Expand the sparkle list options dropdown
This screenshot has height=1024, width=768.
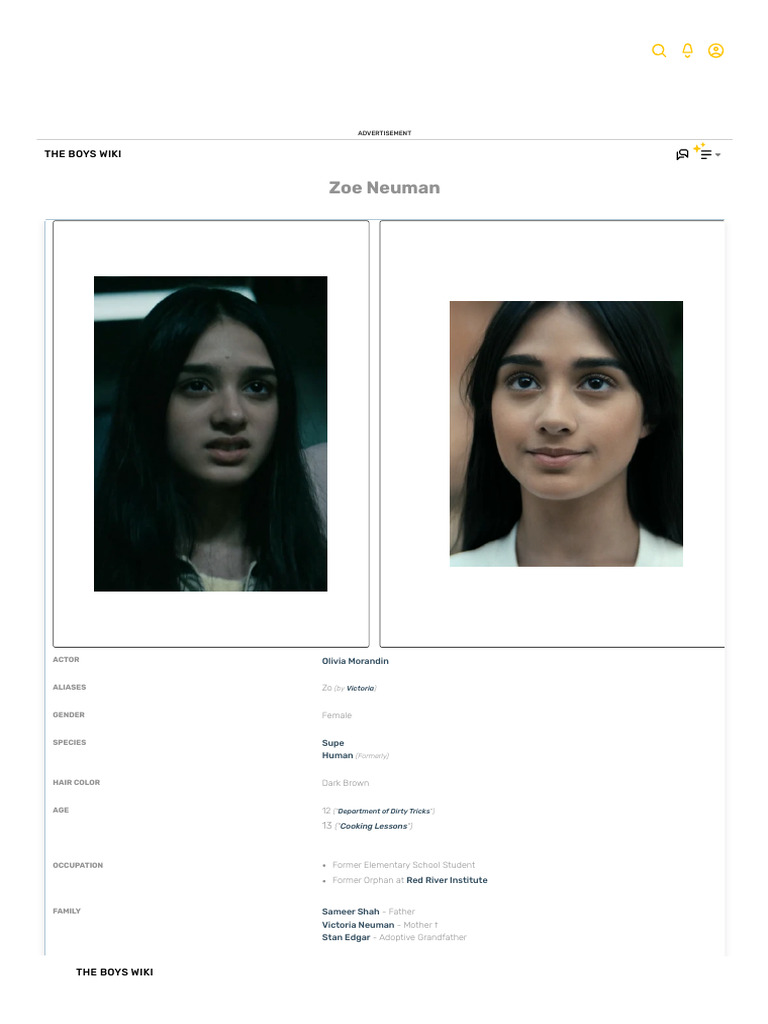[707, 153]
